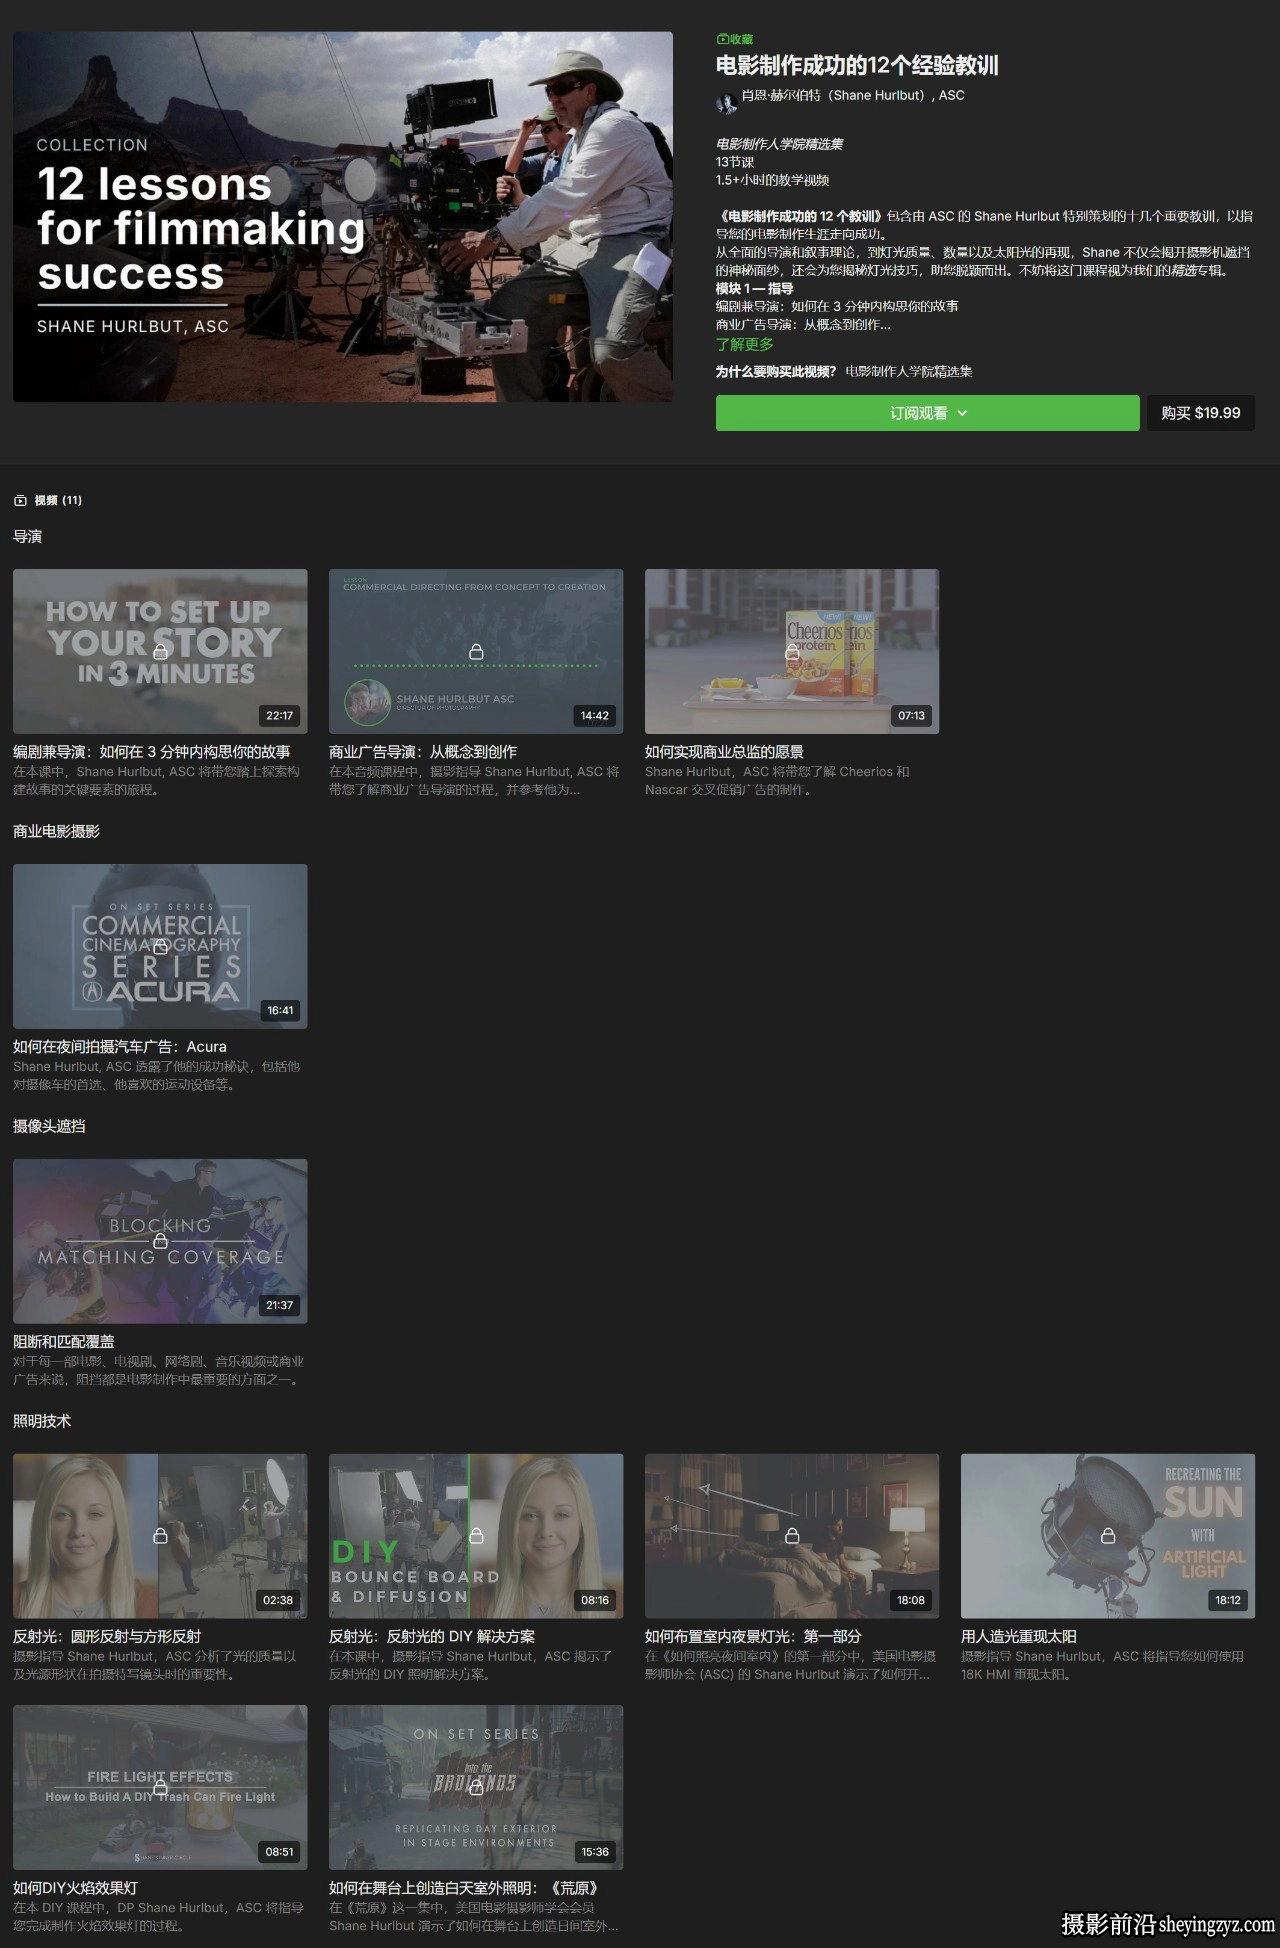Click lock icon on the Cheerios thumbnail
This screenshot has height=1948, width=1280.
coord(792,652)
